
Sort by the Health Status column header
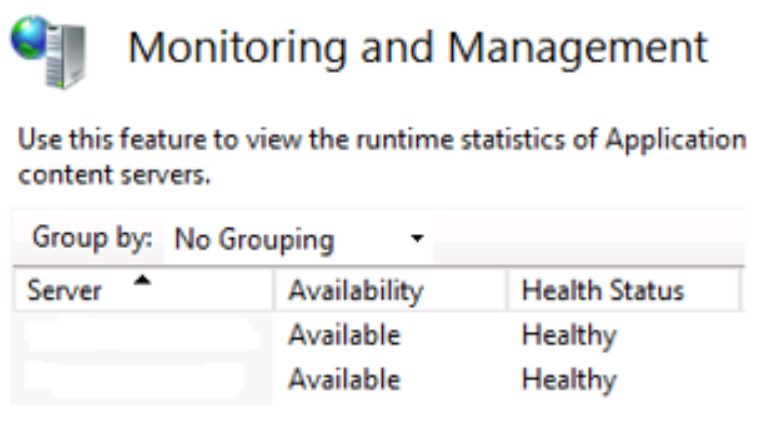coord(603,291)
